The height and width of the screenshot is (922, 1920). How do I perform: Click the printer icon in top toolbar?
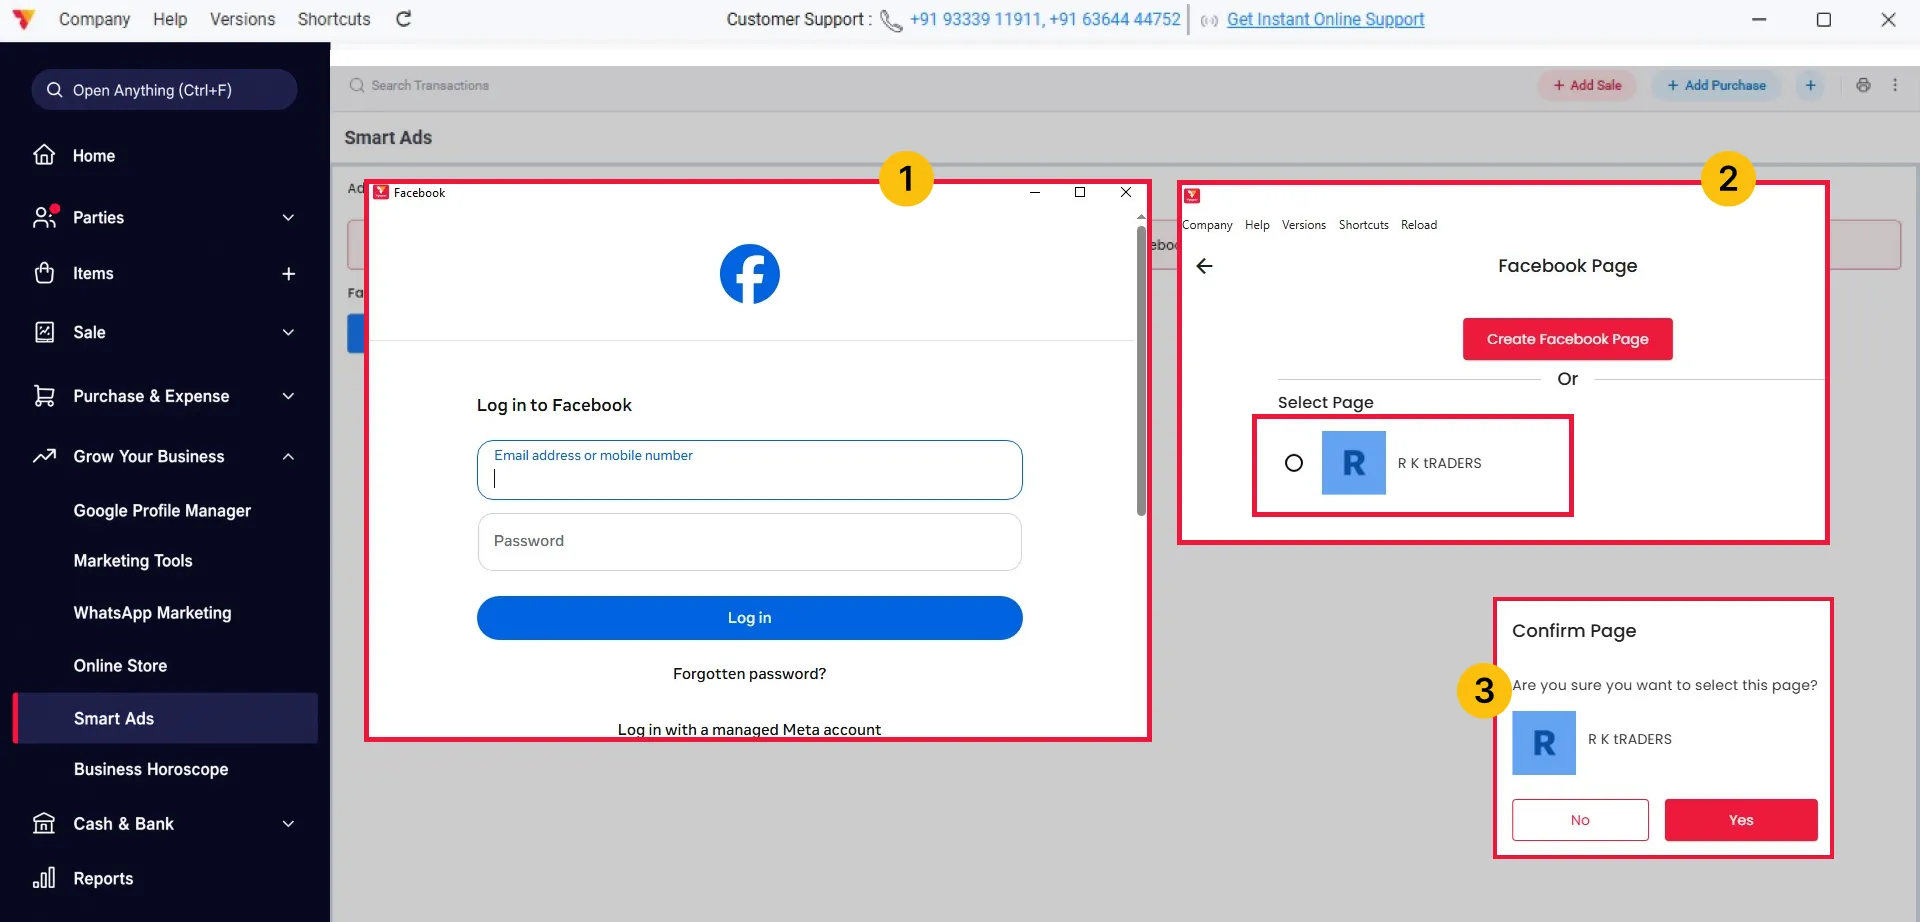pyautogui.click(x=1863, y=85)
